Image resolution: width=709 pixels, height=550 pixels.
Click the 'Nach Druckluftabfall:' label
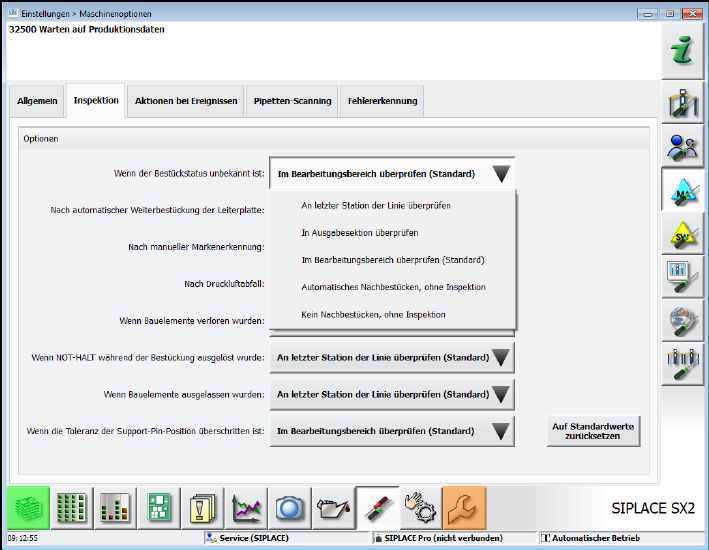click(x=224, y=284)
